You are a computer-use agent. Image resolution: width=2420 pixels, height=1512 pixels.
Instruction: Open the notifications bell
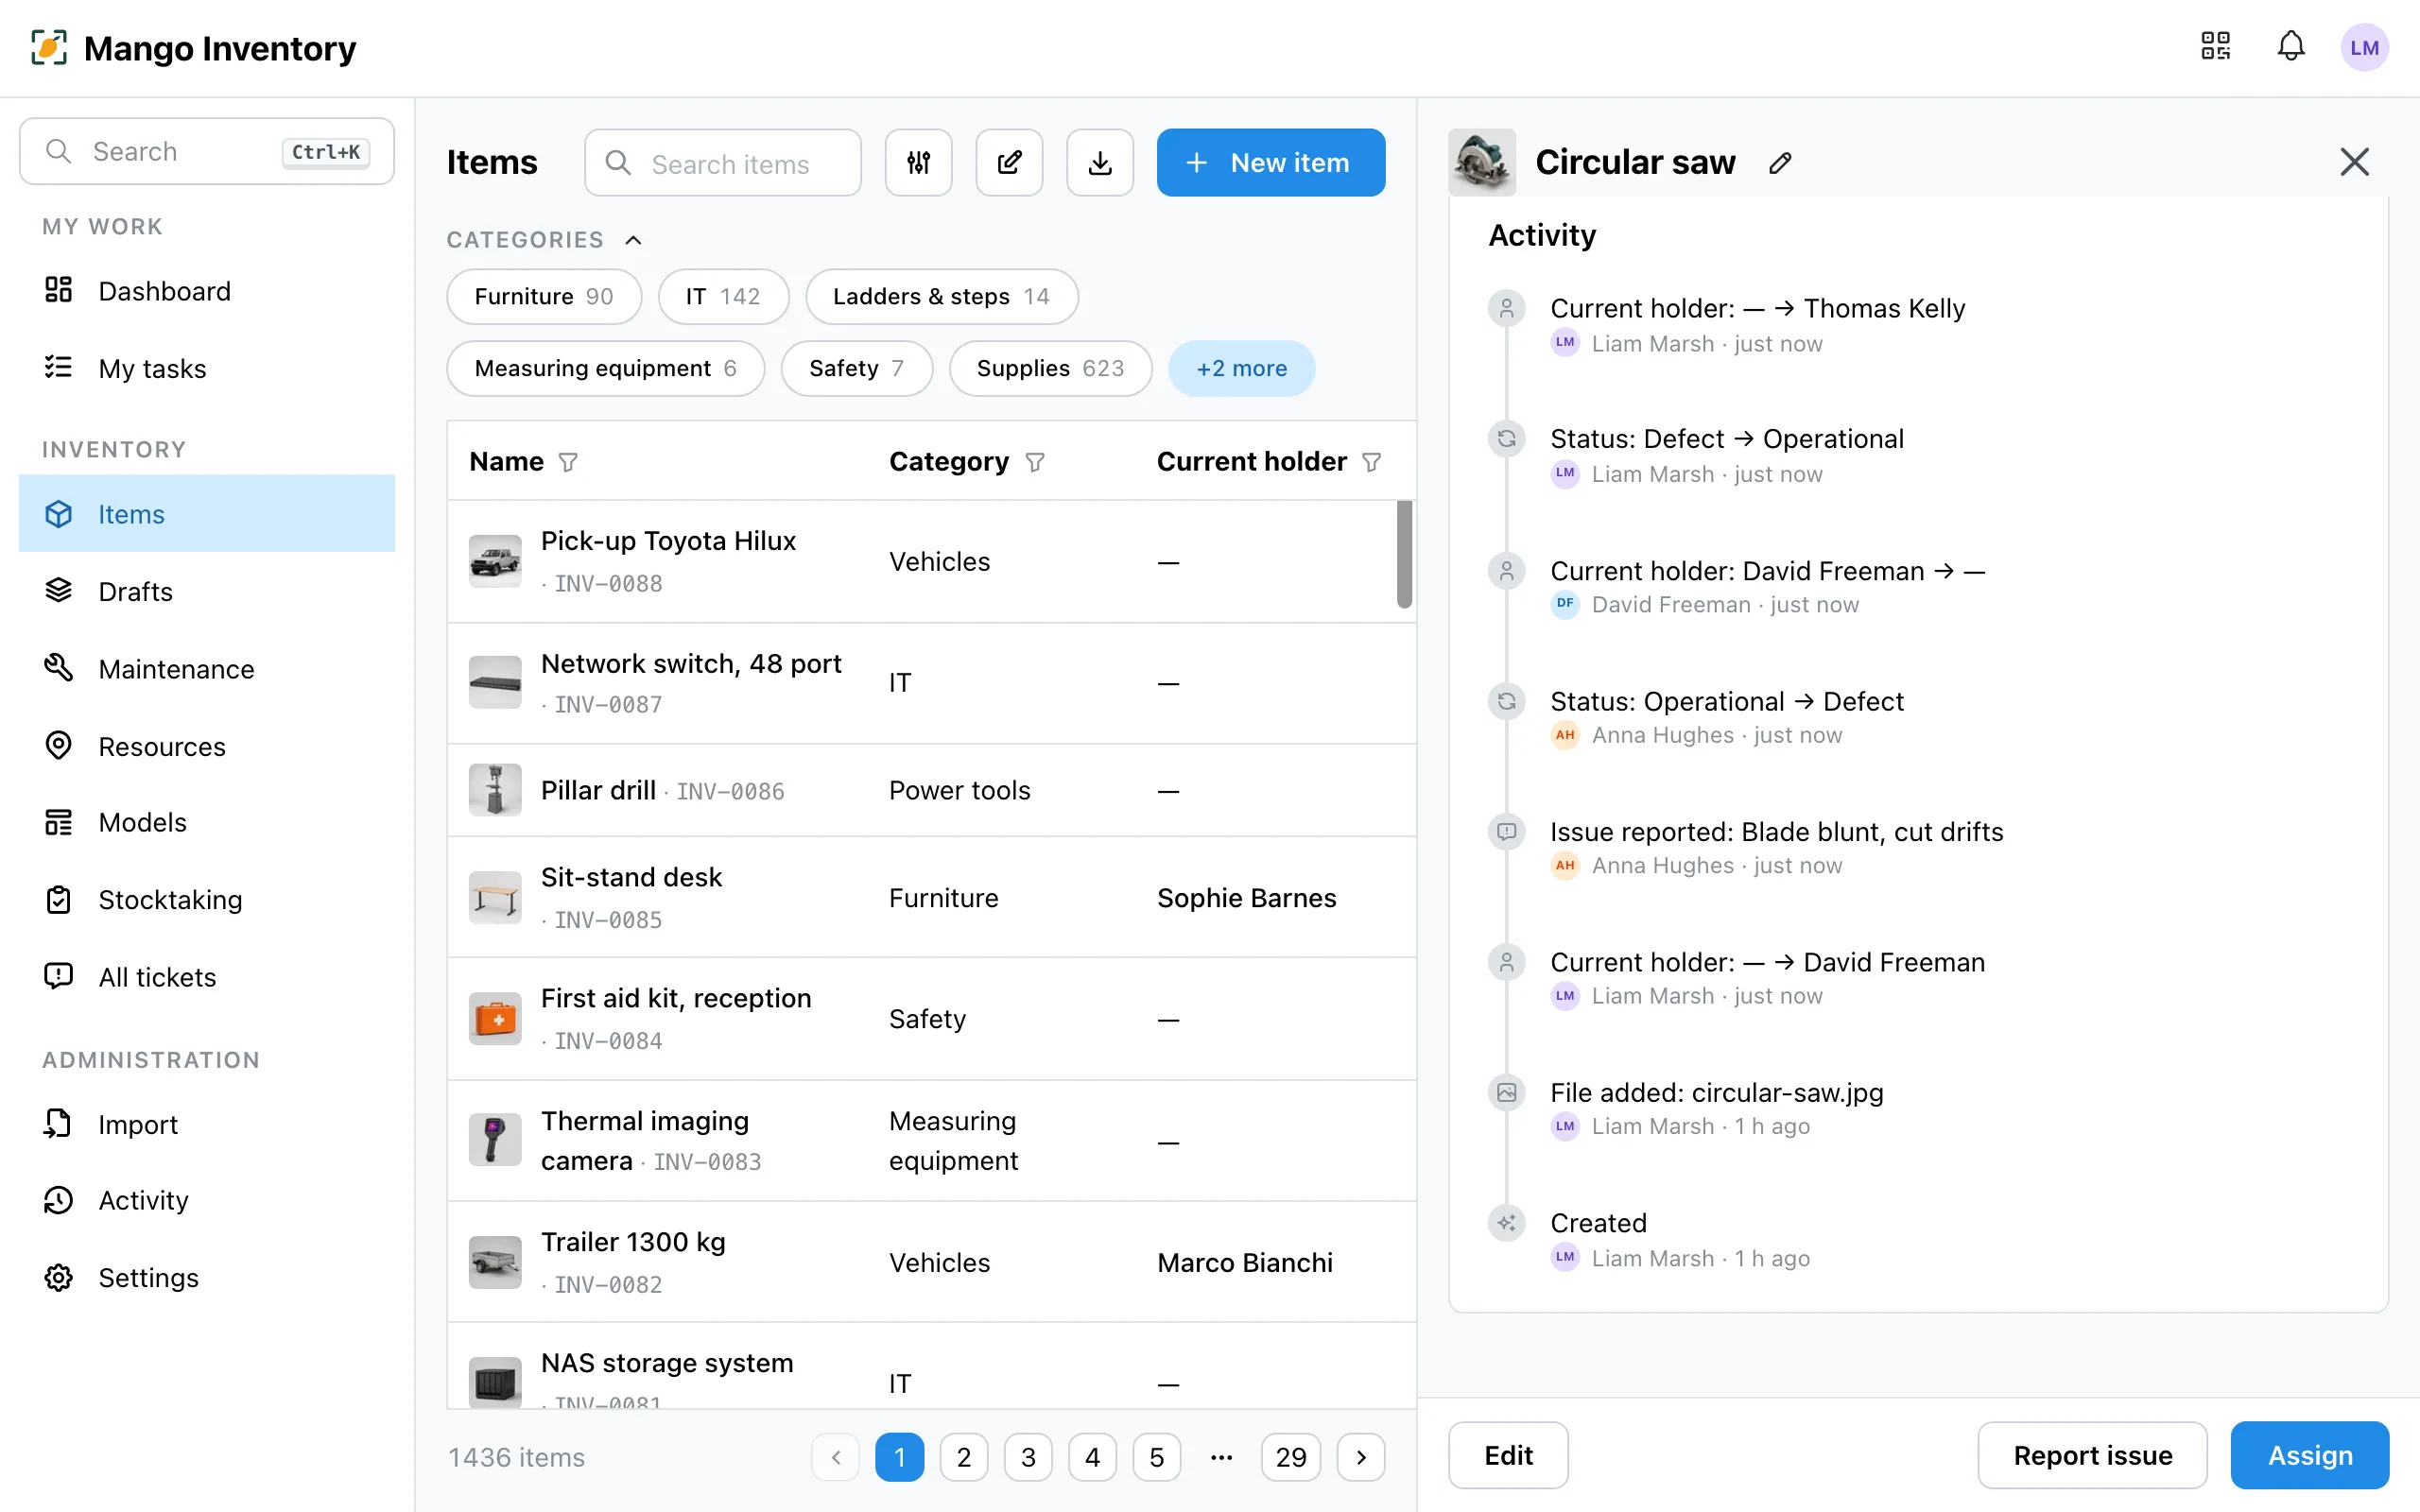2291,46
